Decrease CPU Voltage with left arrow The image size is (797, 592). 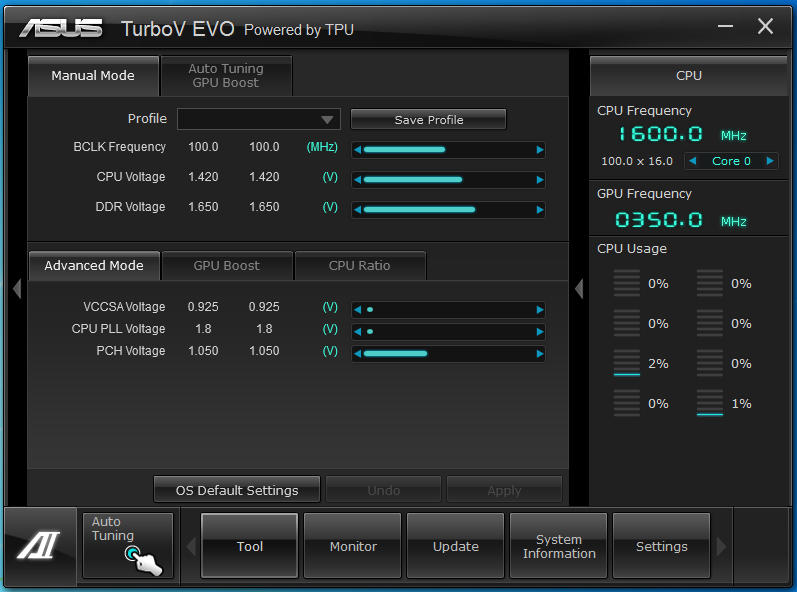[x=358, y=180]
